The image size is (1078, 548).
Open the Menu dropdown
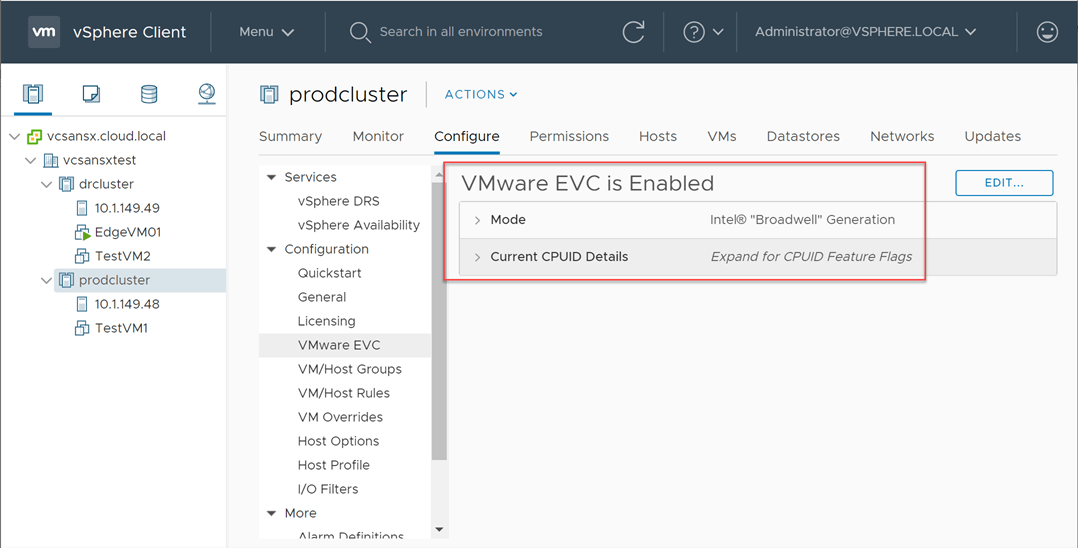267,32
